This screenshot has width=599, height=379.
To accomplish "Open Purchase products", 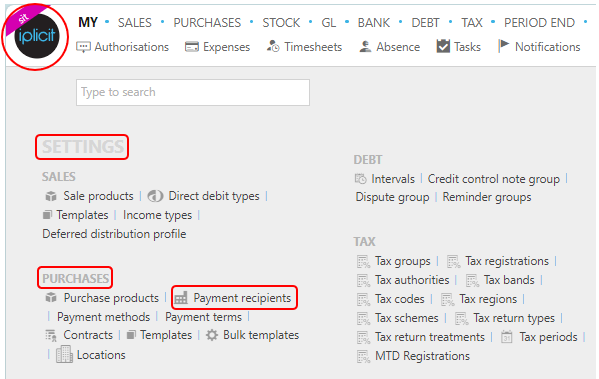I will coord(111,298).
